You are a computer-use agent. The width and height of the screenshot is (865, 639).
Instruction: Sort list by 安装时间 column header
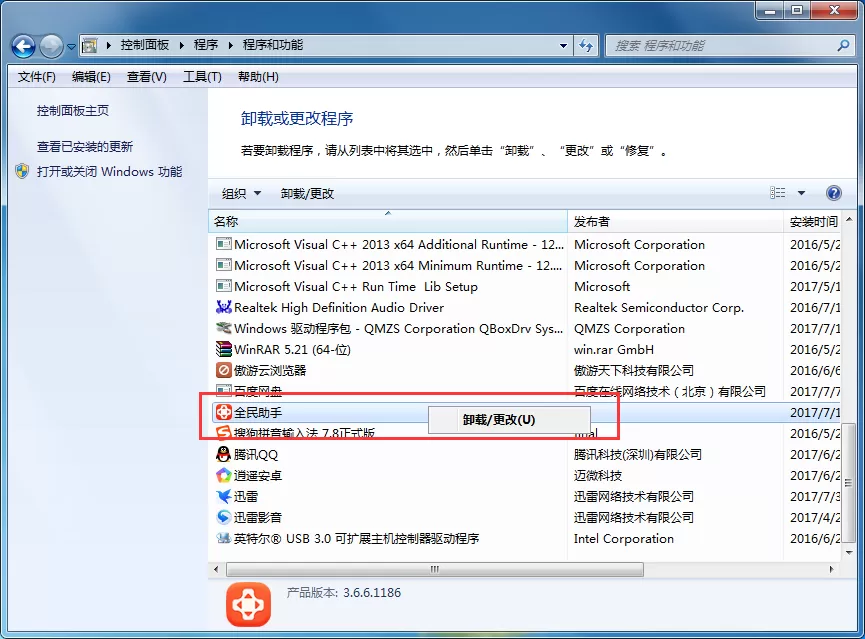point(813,222)
